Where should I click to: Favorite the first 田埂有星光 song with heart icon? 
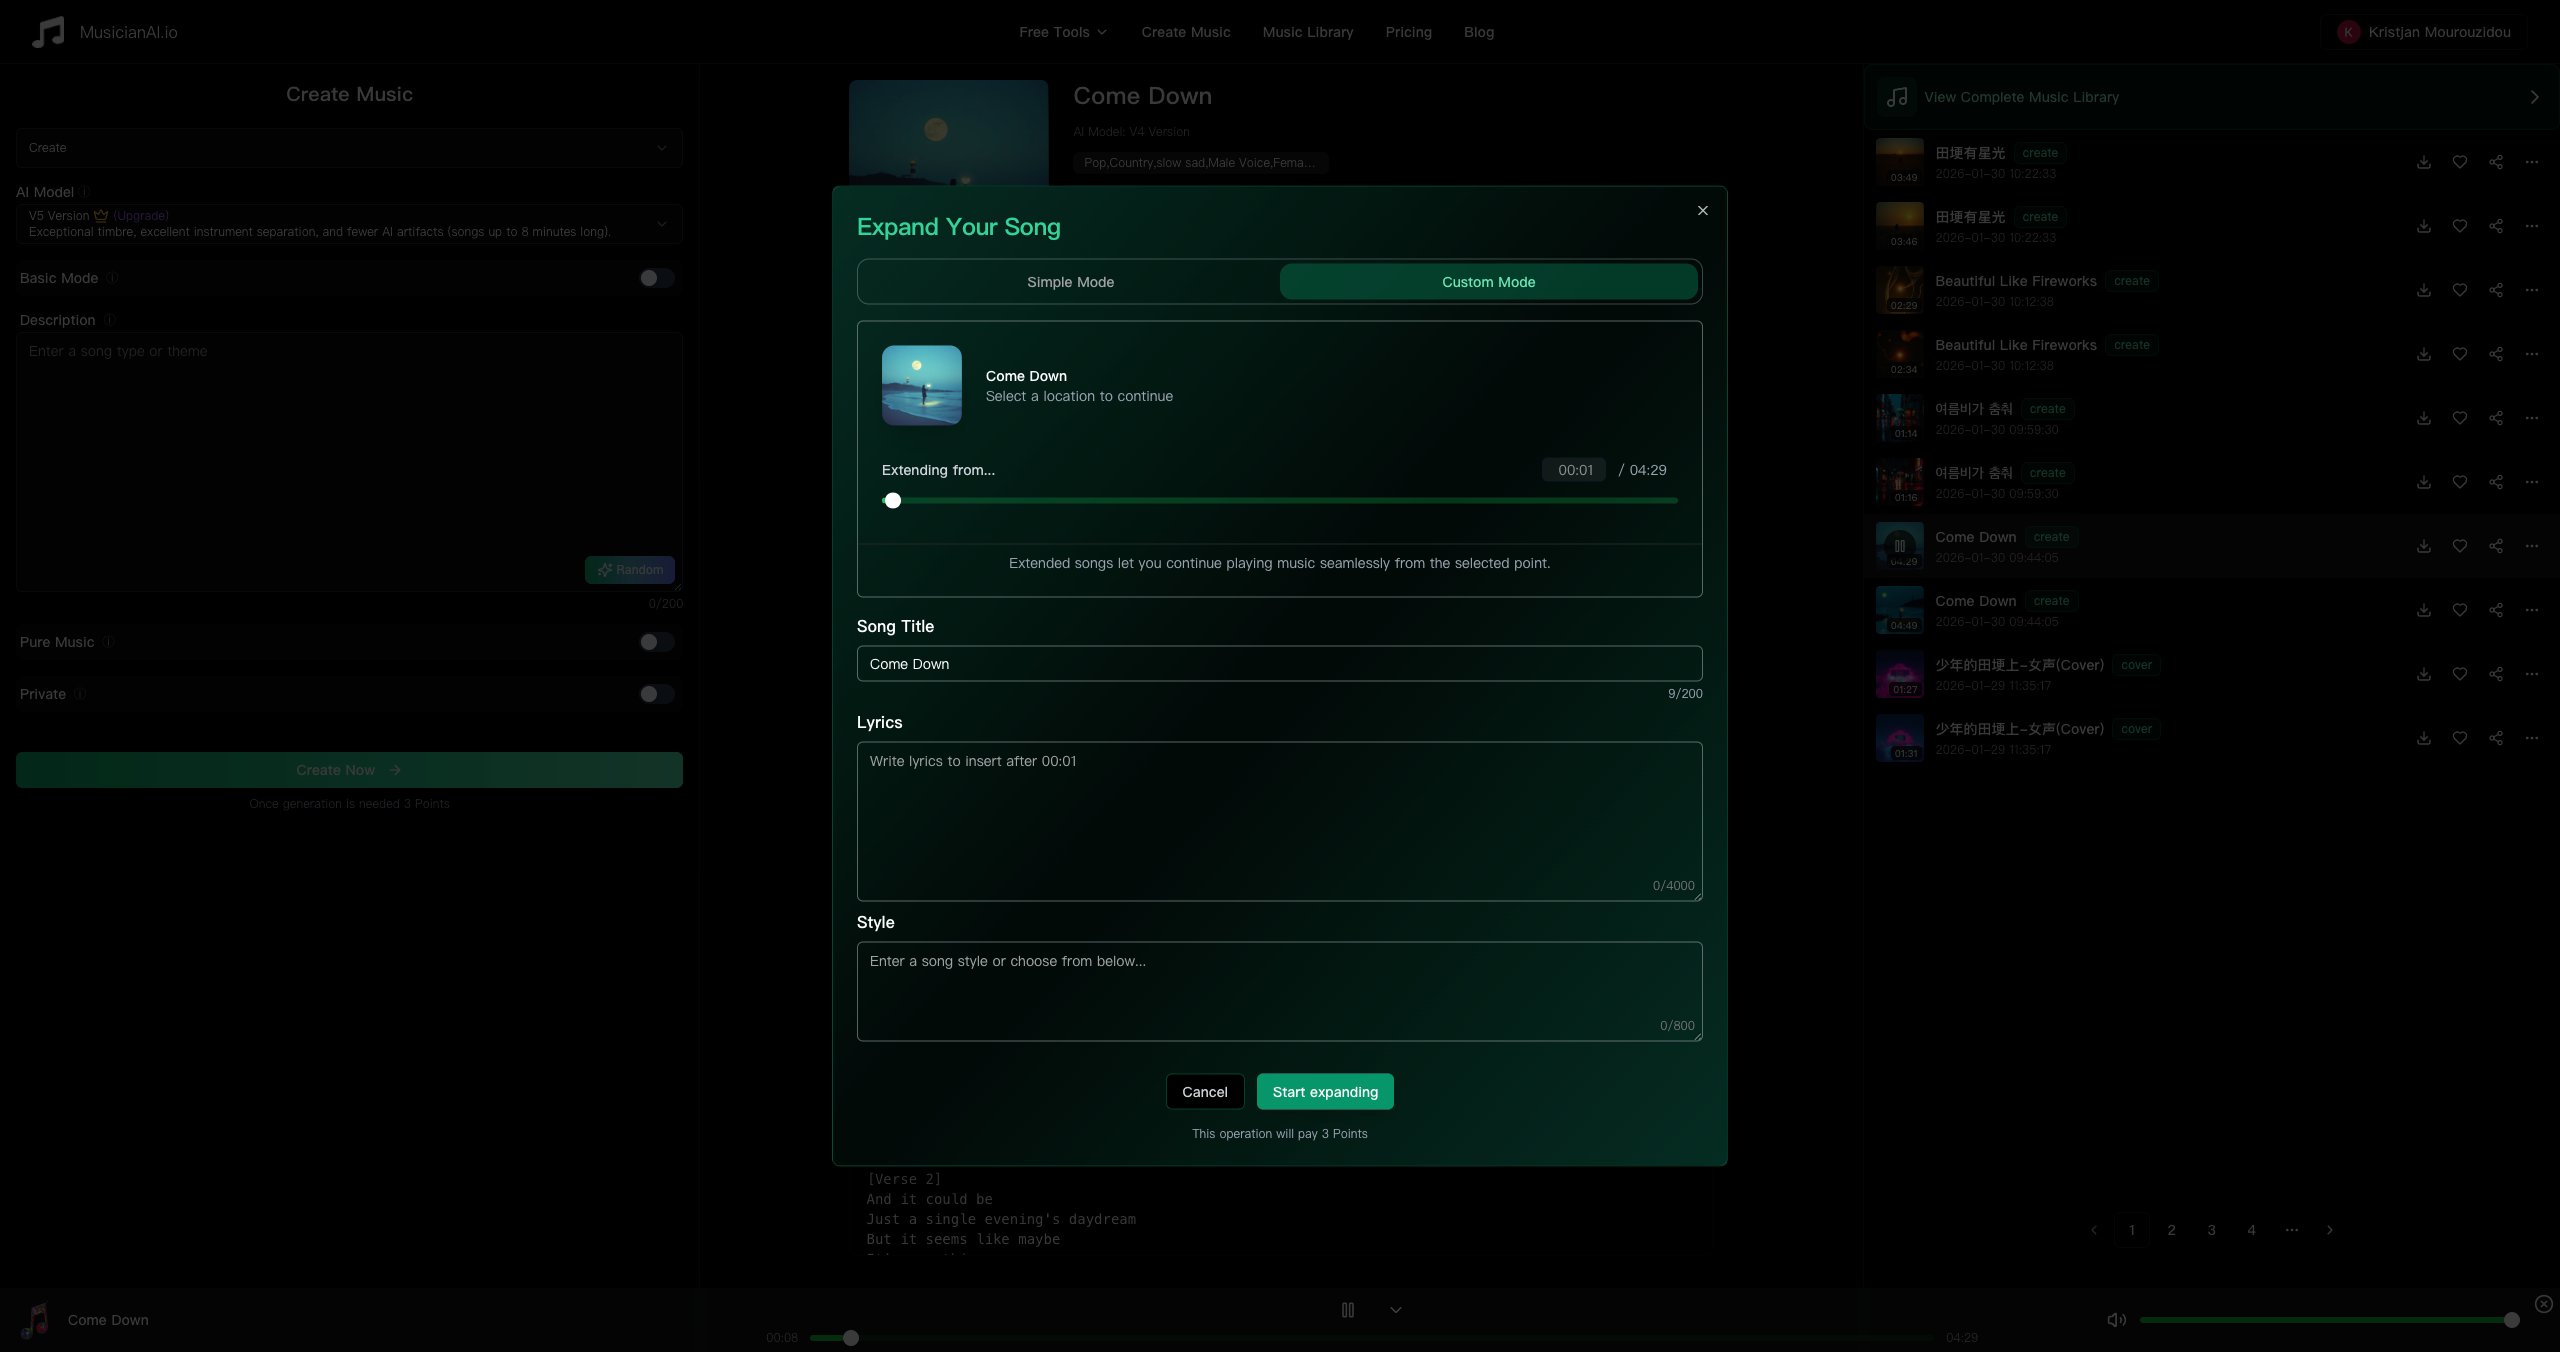click(2459, 162)
